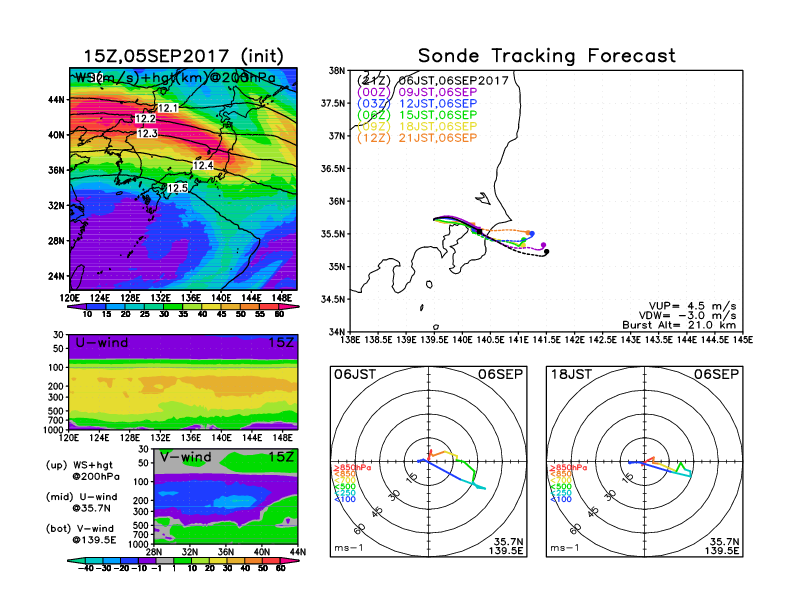Click the "VDW= -3.0 m/s" value

(687, 316)
